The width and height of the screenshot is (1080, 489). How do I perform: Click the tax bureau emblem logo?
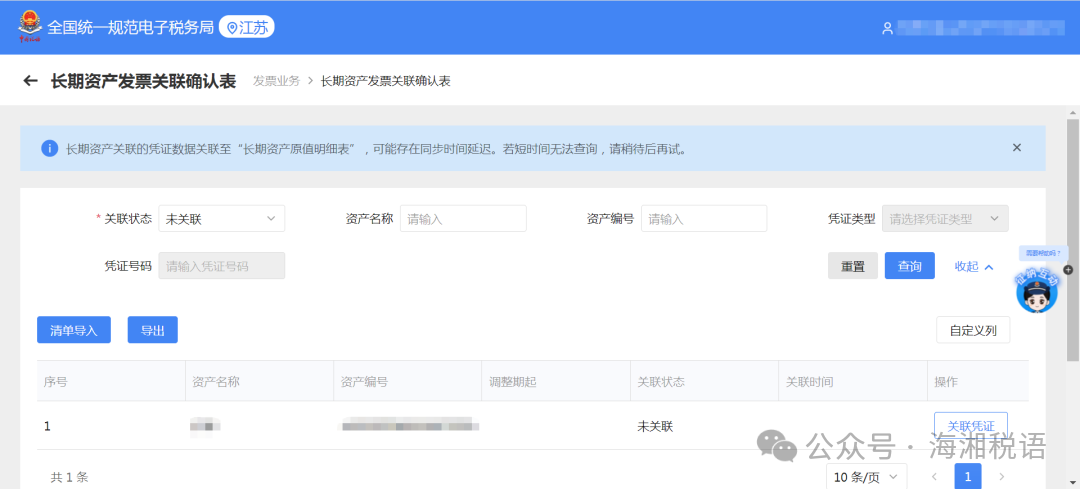[x=29, y=27]
